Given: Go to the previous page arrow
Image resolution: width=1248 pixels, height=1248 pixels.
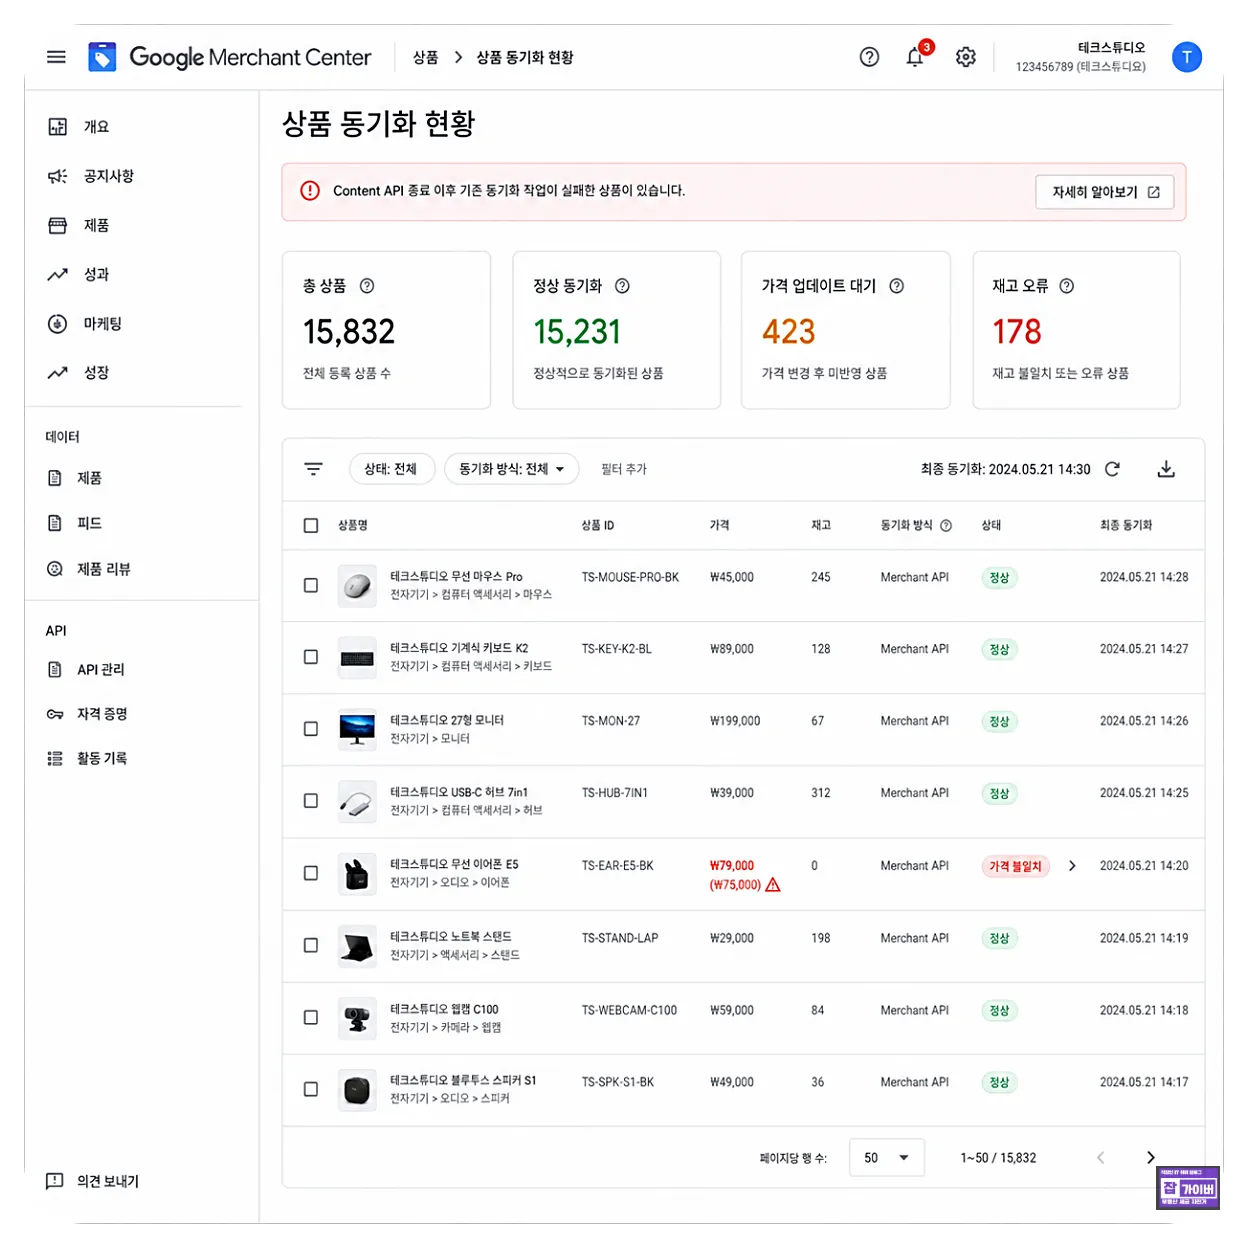Looking at the screenshot, I should tap(1101, 1157).
